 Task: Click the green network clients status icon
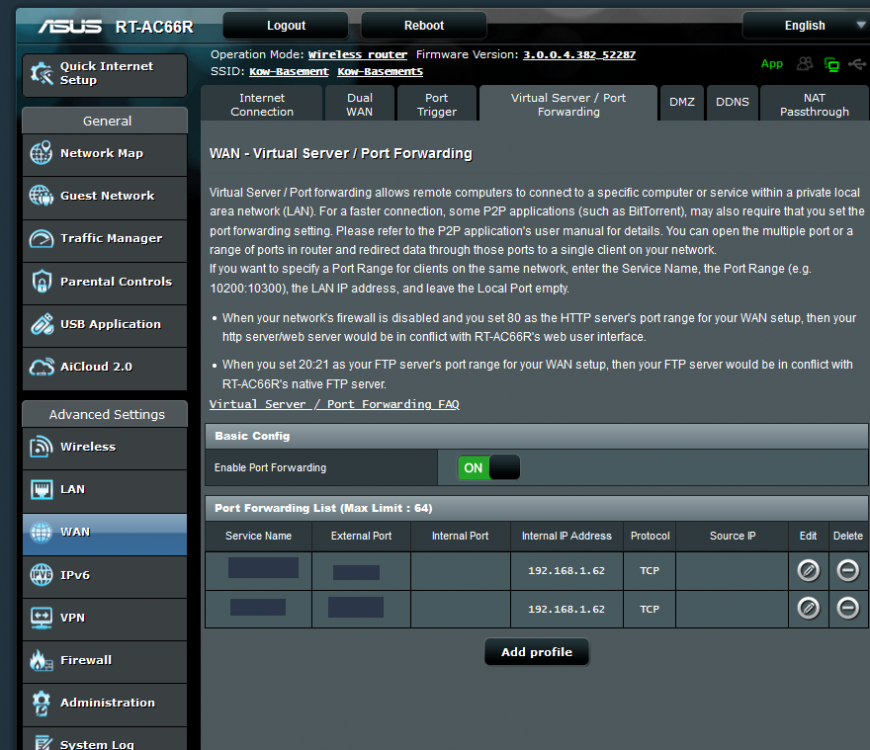click(x=832, y=64)
